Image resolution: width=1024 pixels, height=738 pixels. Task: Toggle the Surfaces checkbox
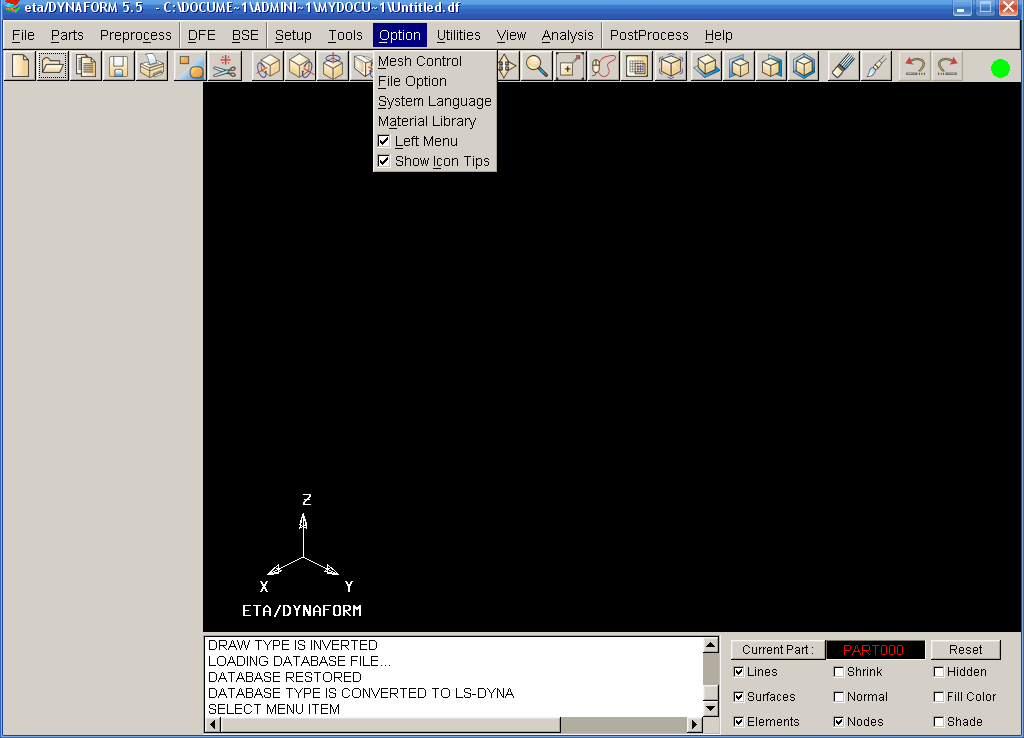739,696
